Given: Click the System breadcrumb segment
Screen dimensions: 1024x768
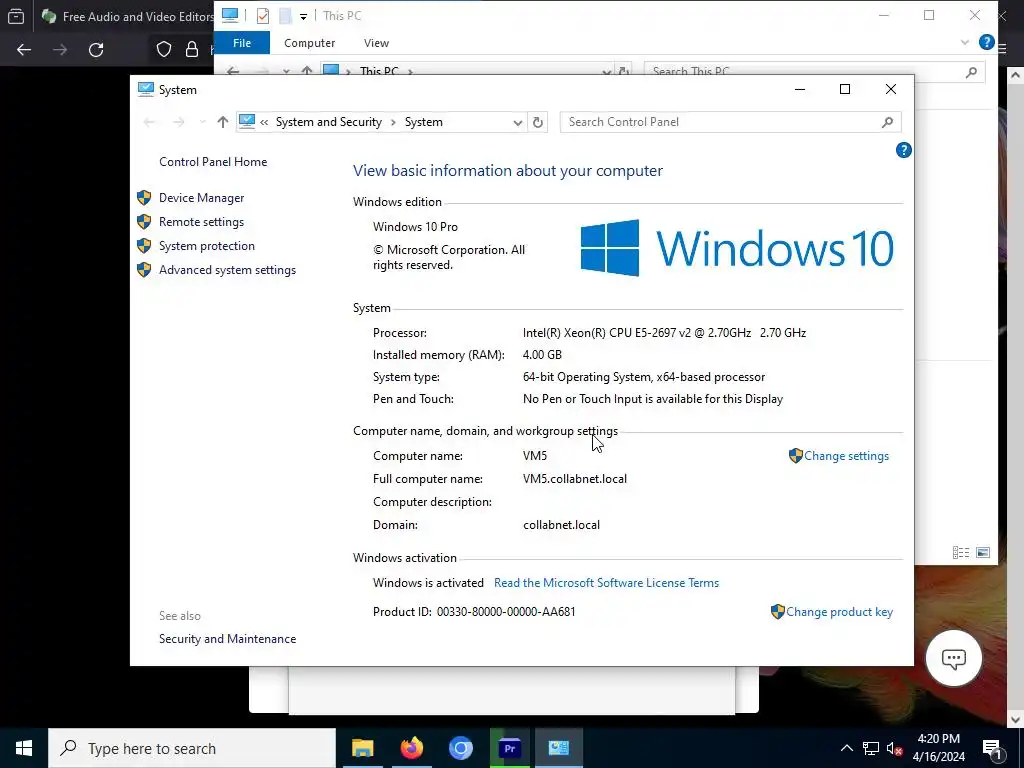Looking at the screenshot, I should tap(423, 122).
